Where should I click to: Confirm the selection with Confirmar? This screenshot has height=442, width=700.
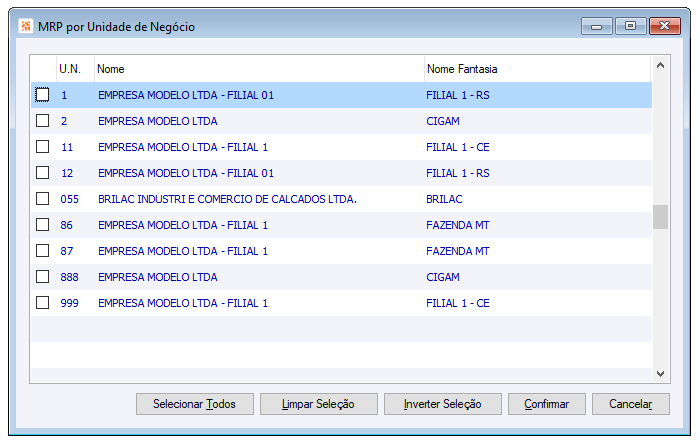pyautogui.click(x=547, y=404)
